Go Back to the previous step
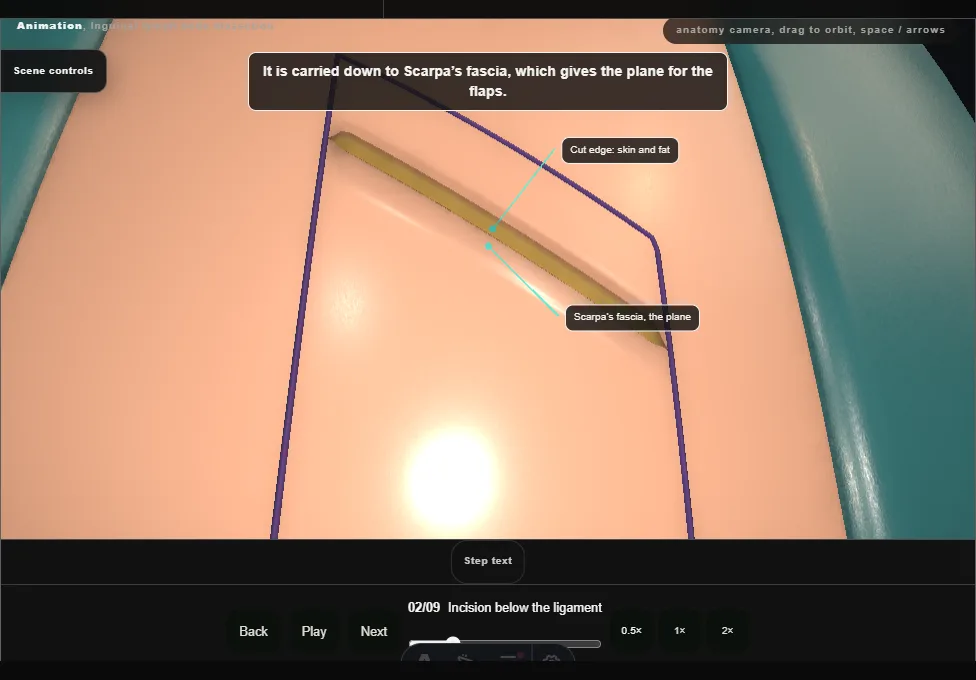This screenshot has width=976, height=680. (x=253, y=631)
